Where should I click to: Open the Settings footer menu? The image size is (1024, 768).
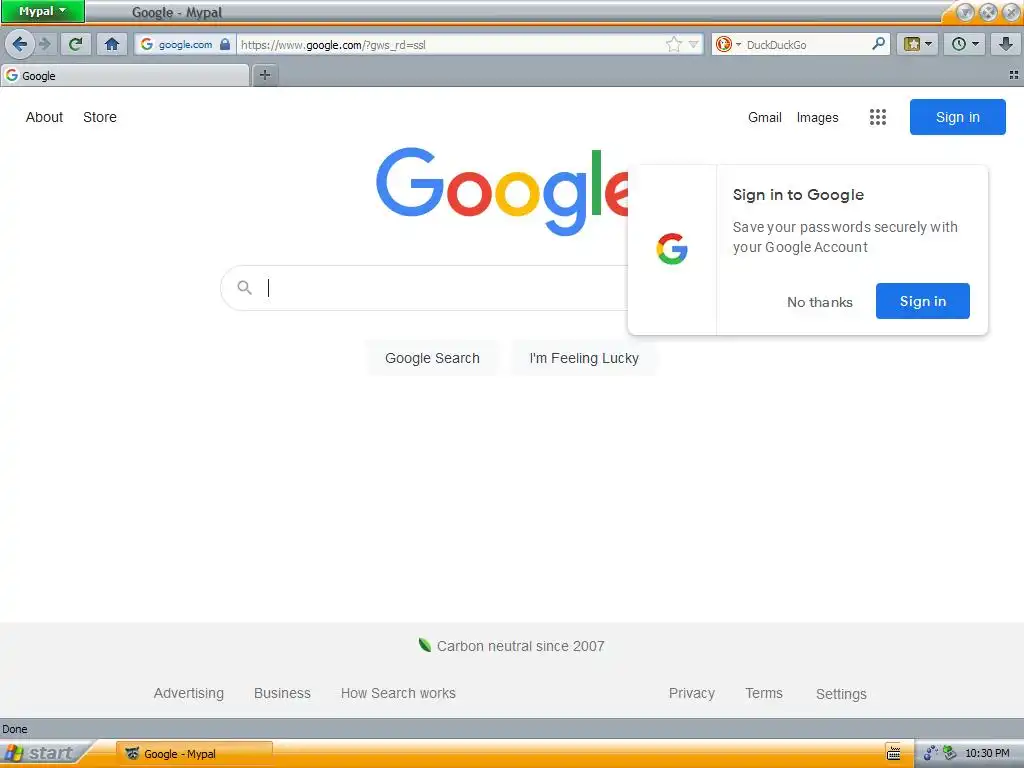(x=841, y=694)
